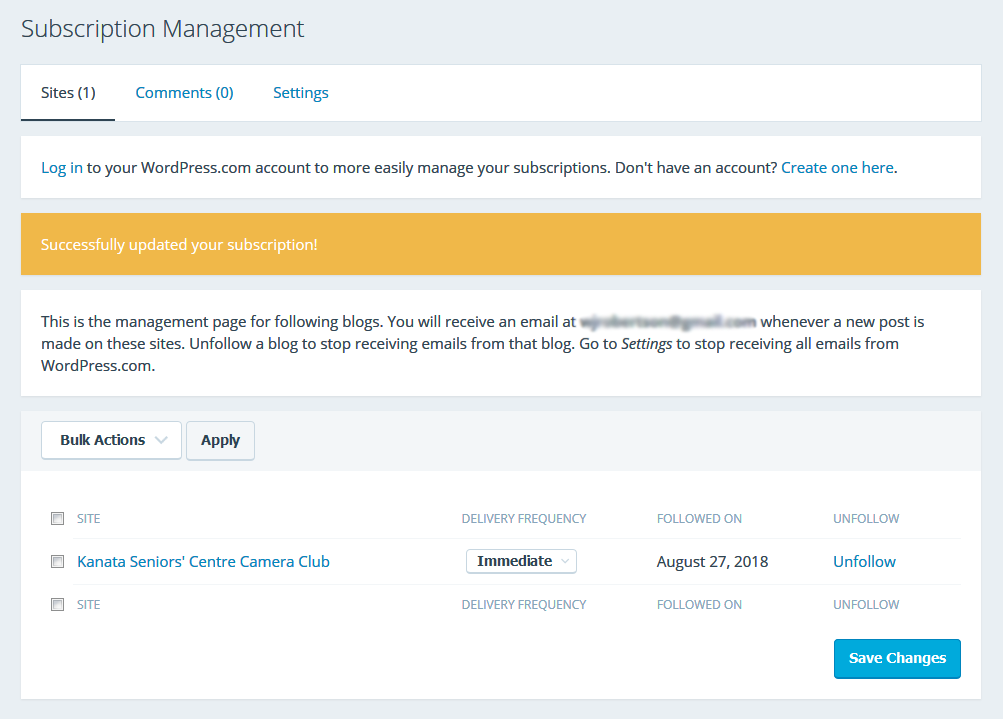Follow the 'Create one here' link
Screen dimensions: 1003x719
point(837,168)
